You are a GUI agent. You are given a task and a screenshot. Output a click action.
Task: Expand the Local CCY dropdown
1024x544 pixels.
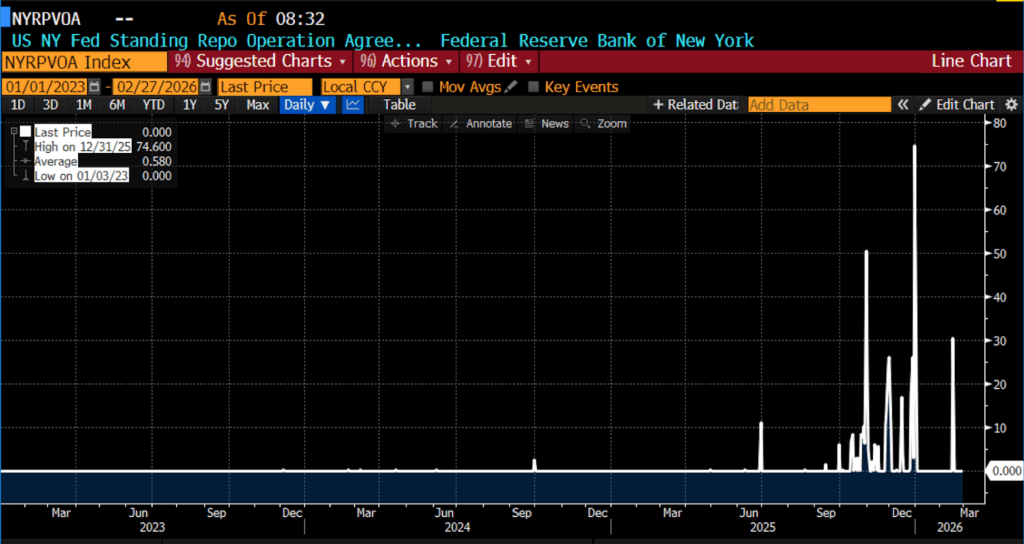407,87
